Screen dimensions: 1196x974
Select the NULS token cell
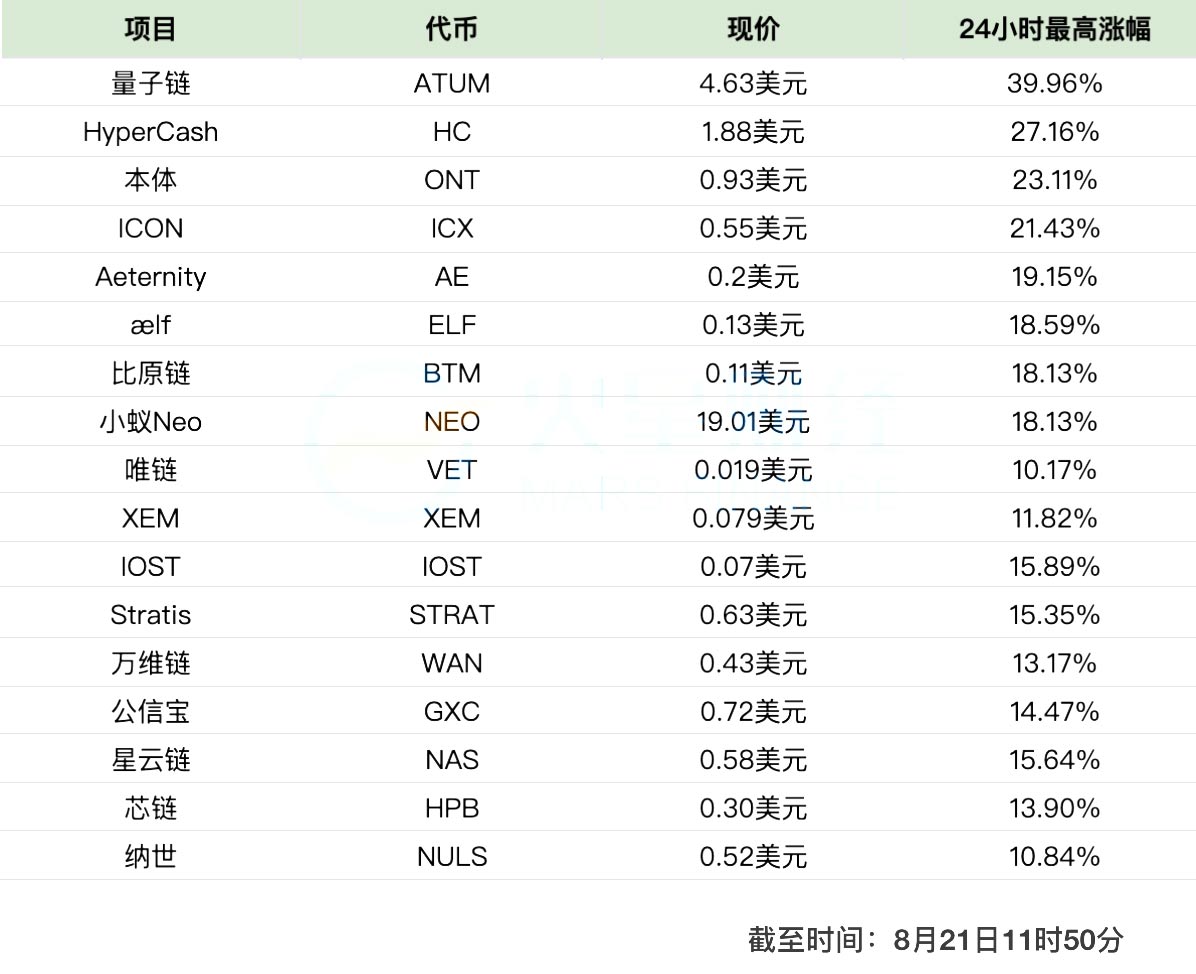[452, 857]
